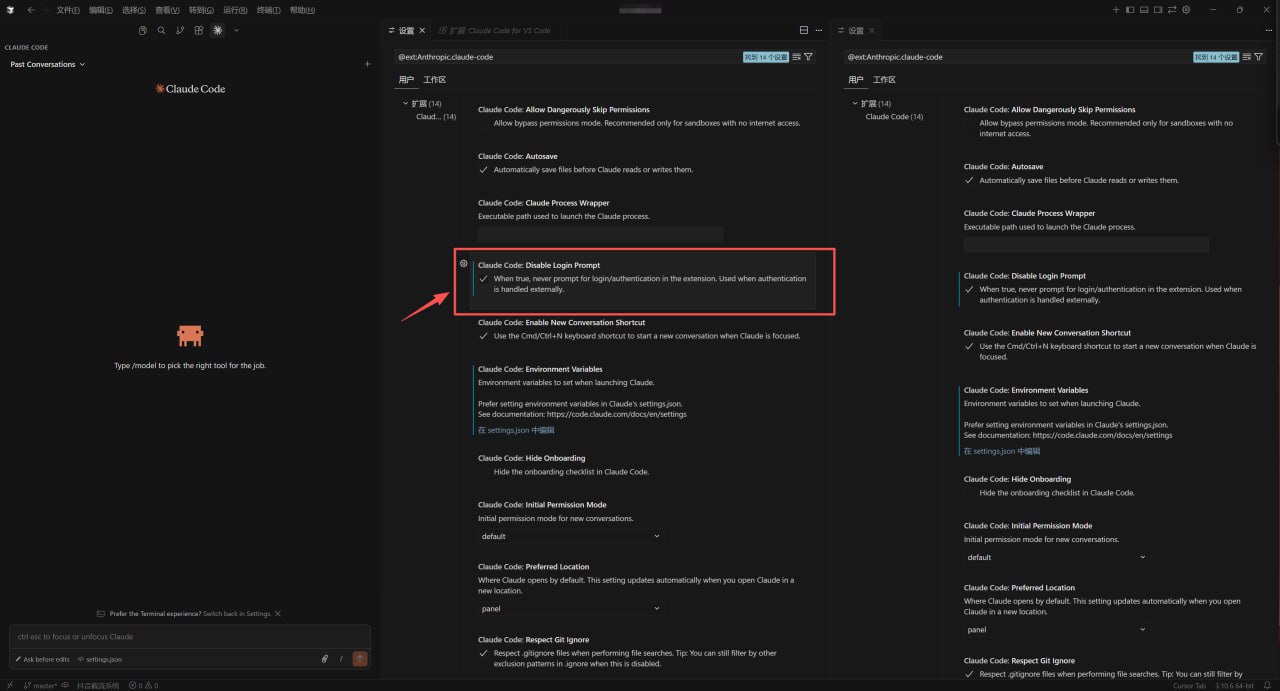Open 在 settings.json 中编辑 link in right pane
Screen dimensions: 1280x691
pos(1002,451)
